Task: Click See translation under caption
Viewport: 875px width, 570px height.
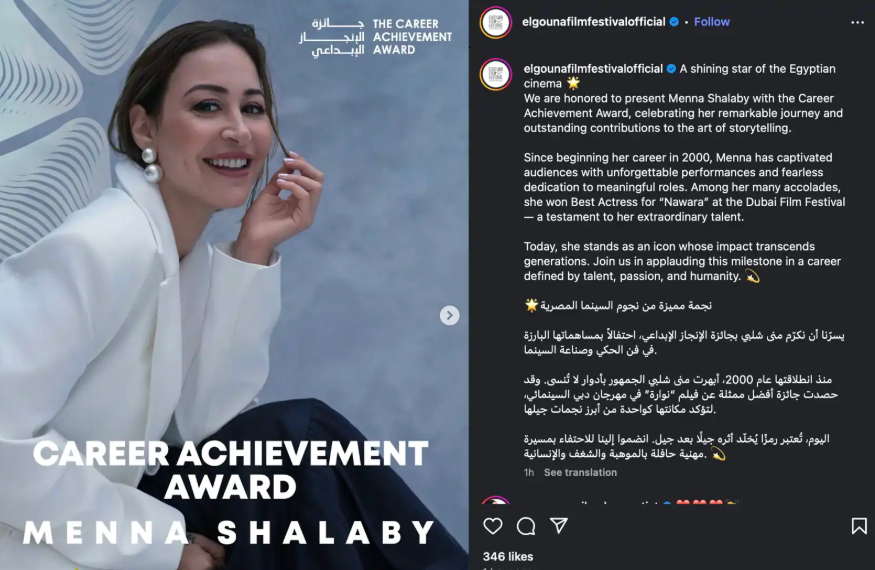Action: pos(580,472)
